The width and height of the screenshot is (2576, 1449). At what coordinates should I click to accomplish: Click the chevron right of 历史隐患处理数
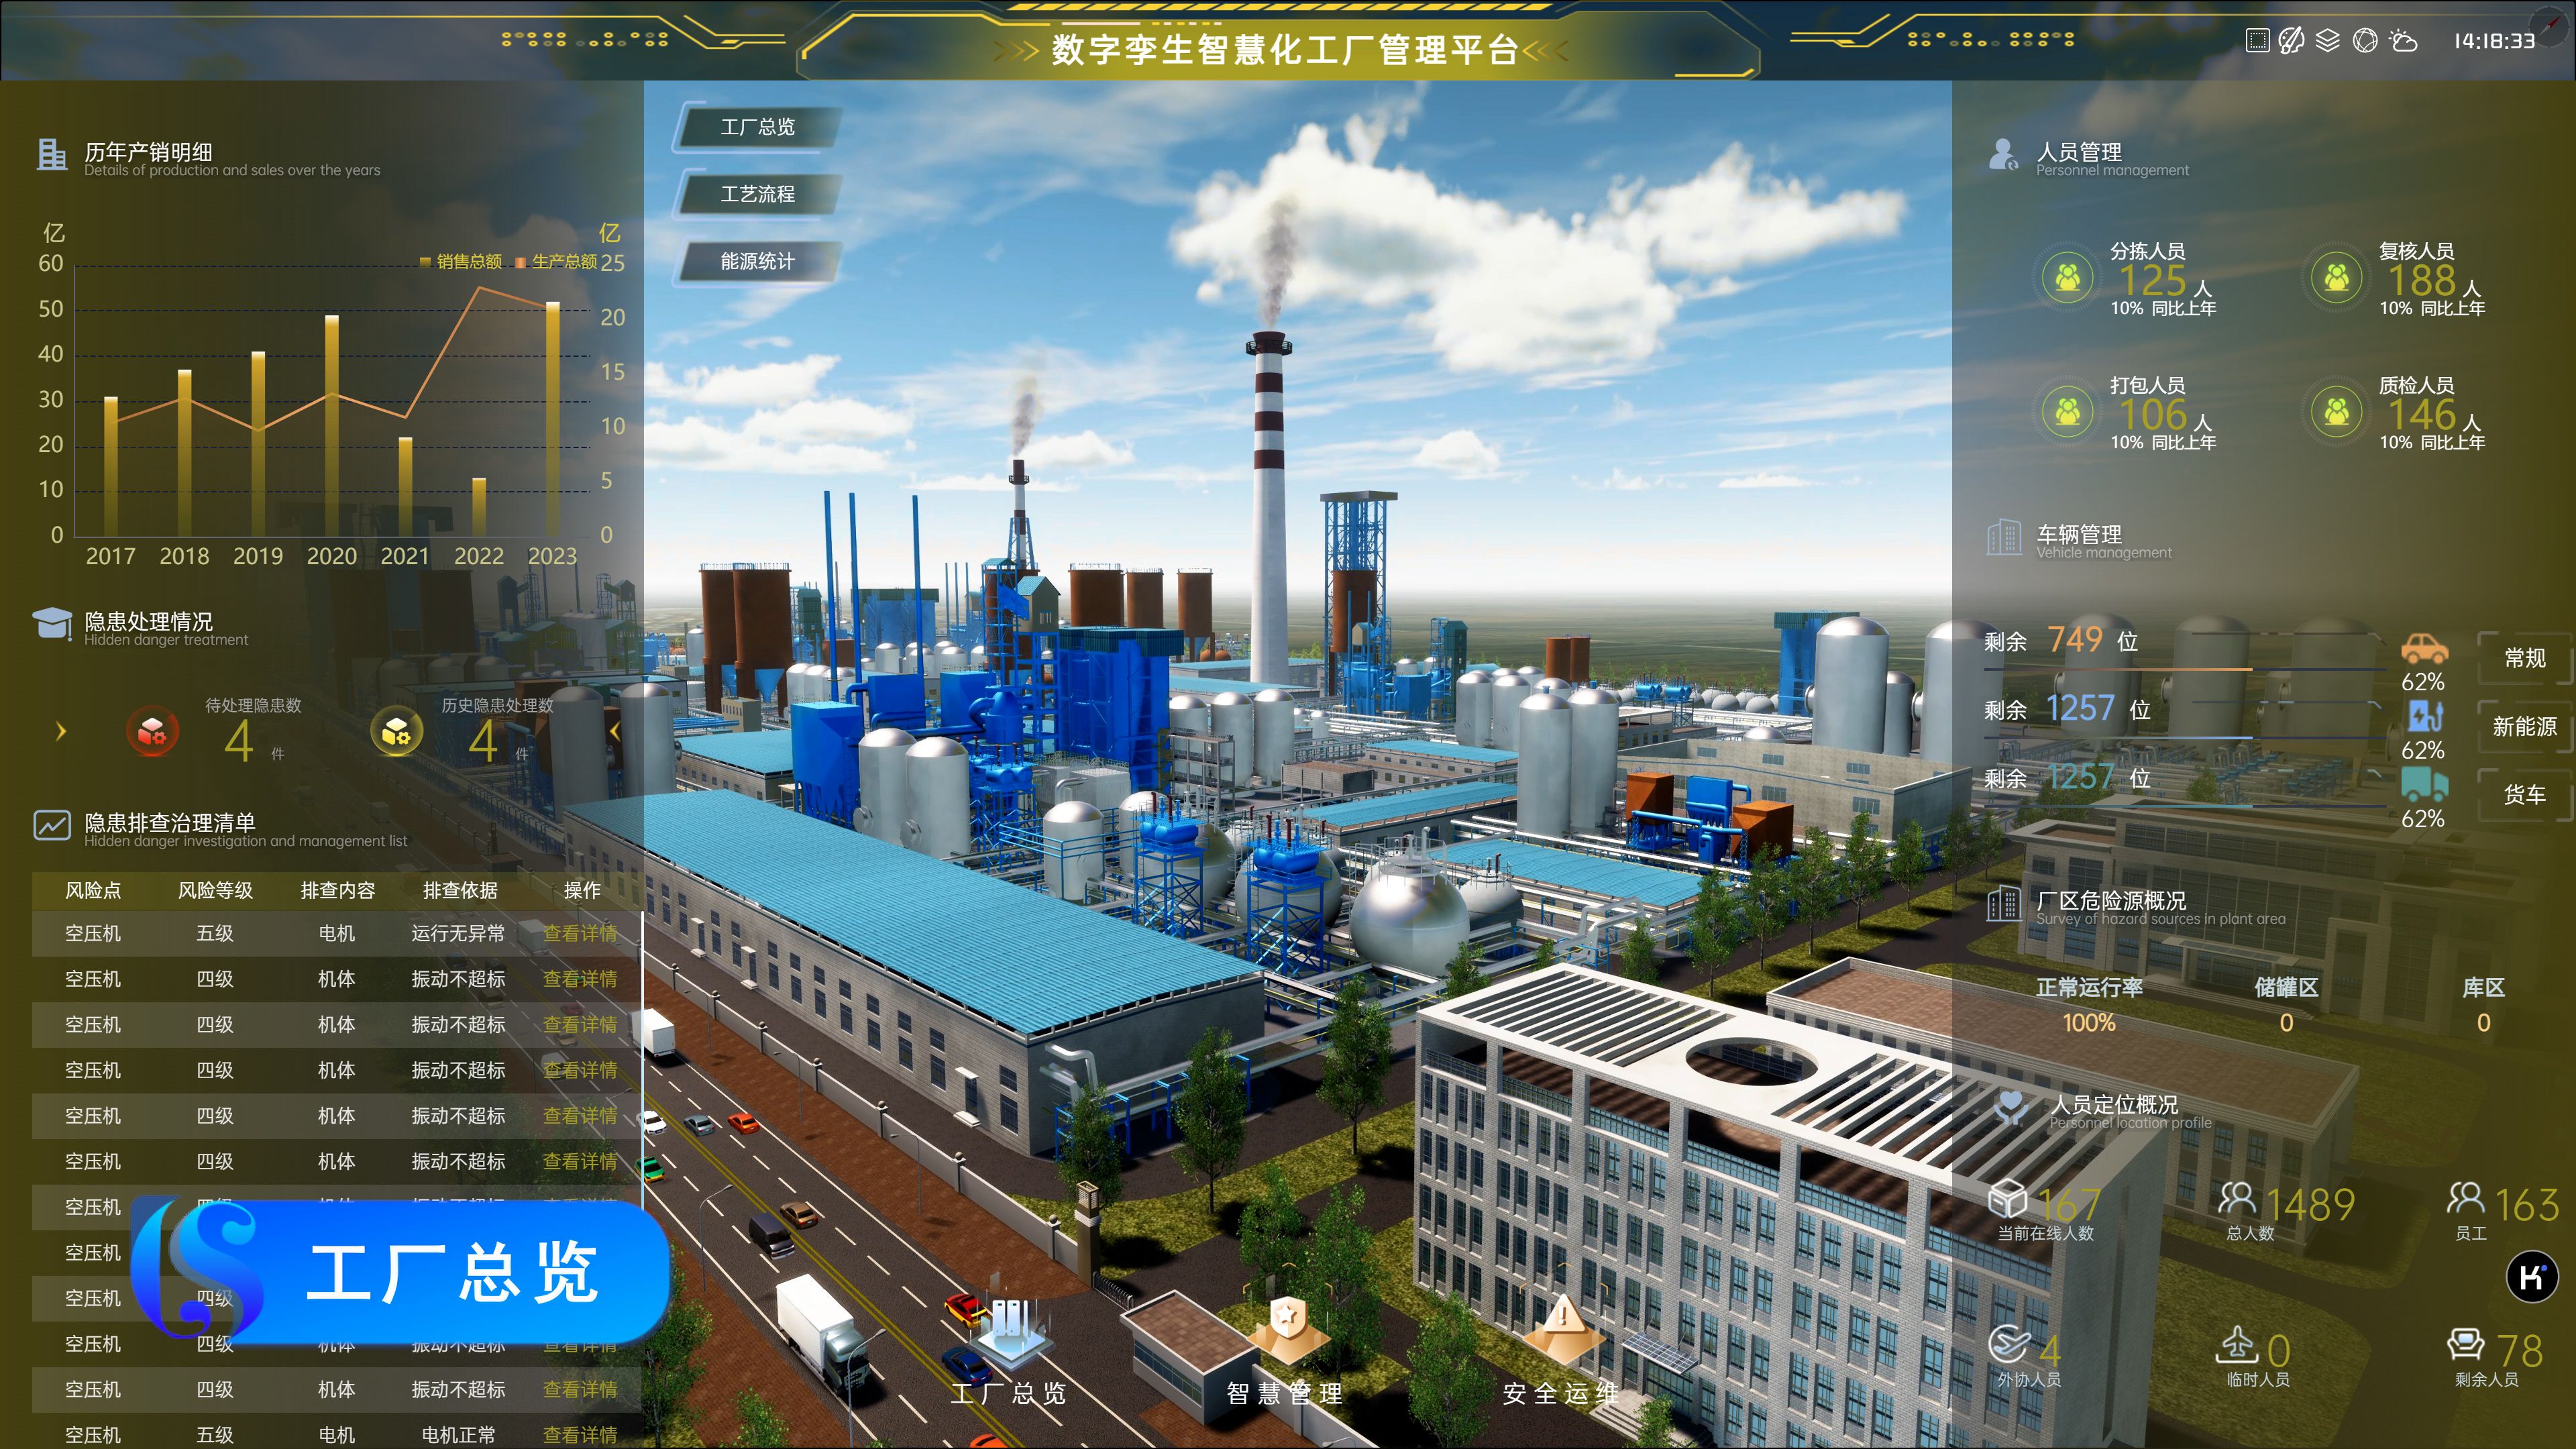615,731
